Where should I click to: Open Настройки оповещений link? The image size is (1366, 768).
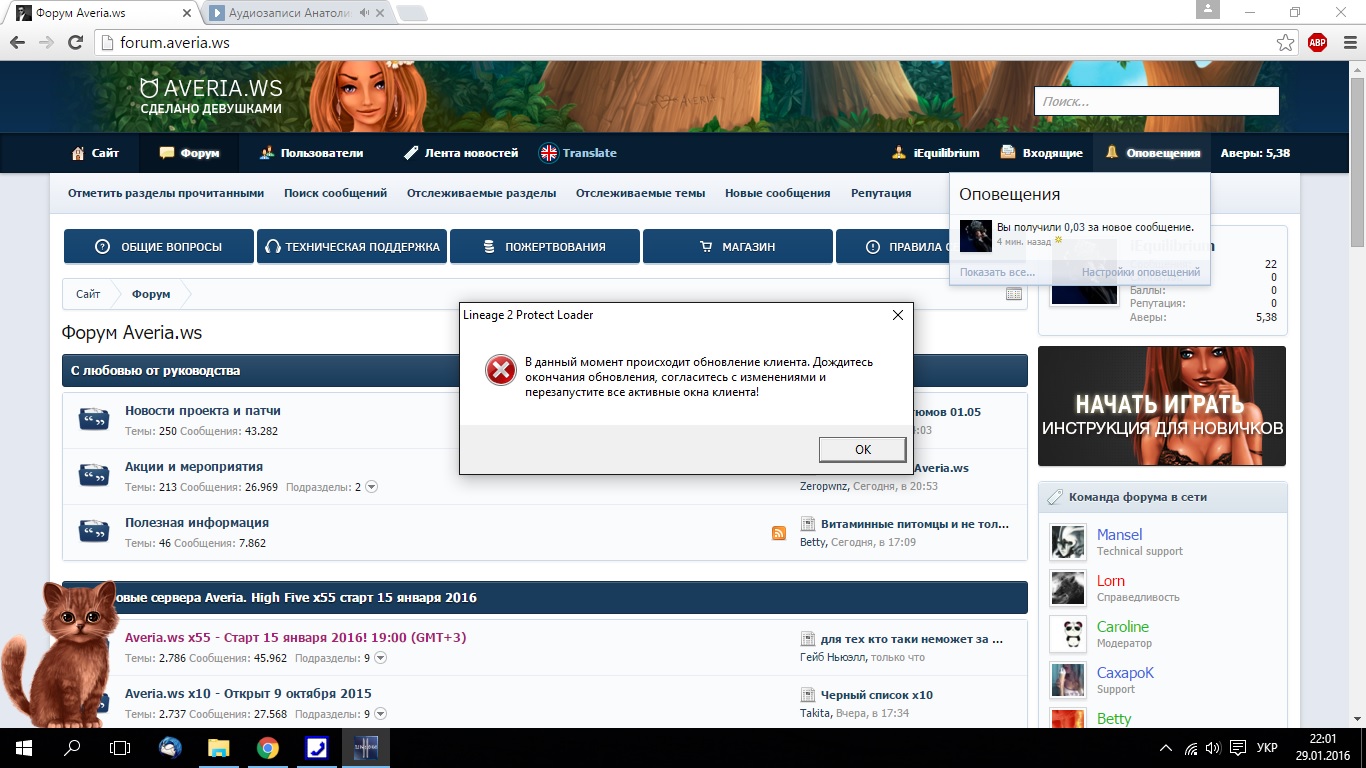[1140, 272]
